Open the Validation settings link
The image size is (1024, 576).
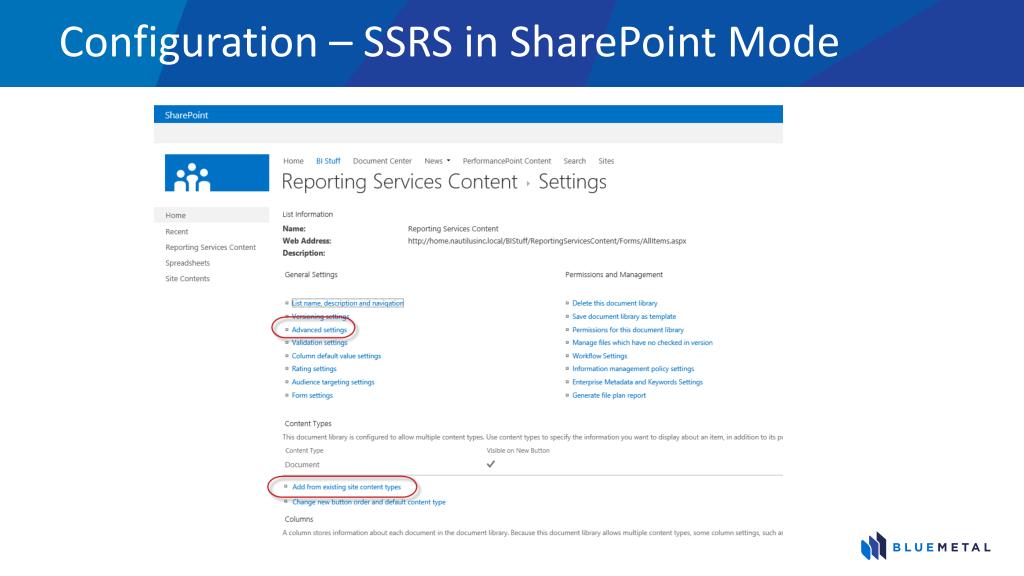click(x=319, y=342)
